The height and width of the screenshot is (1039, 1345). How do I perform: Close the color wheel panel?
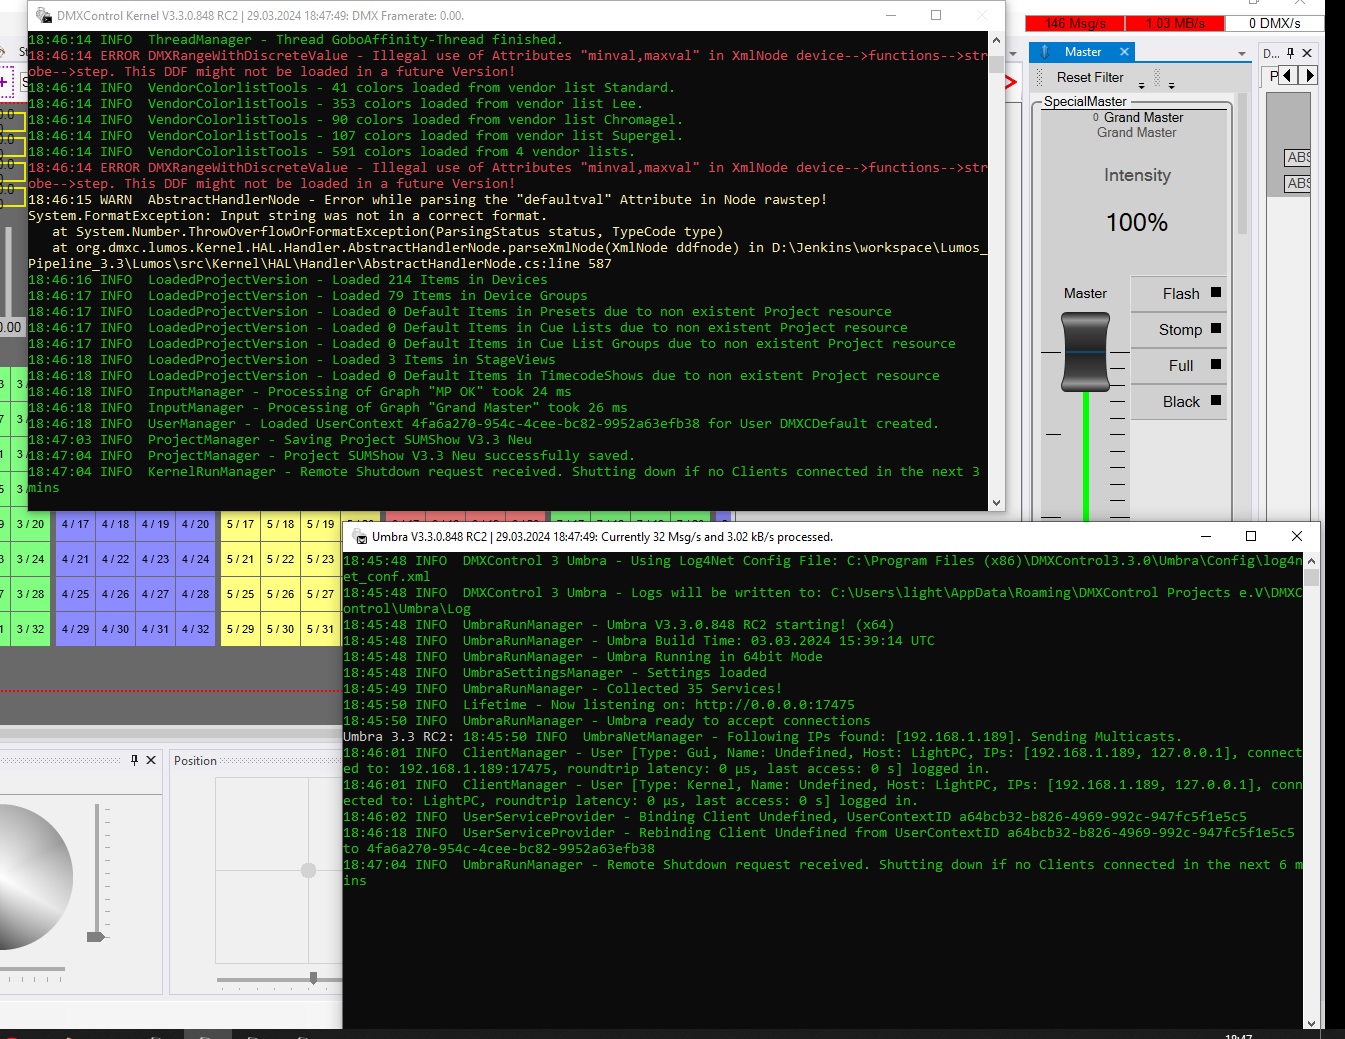151,760
